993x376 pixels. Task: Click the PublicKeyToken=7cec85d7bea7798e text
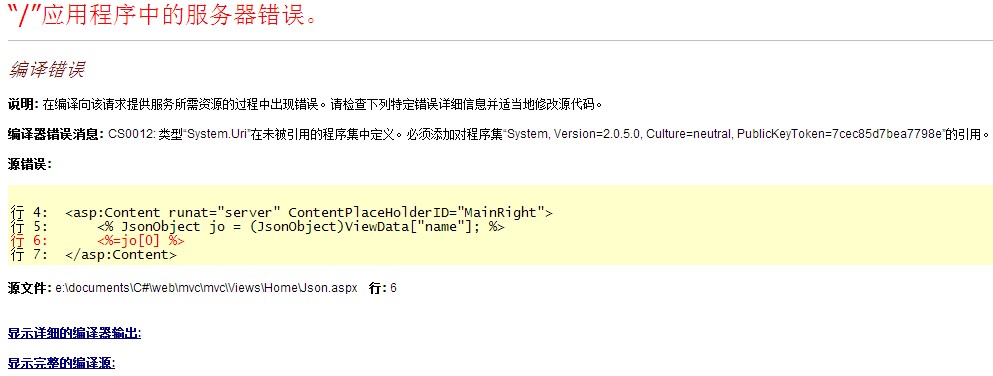pyautogui.click(x=841, y=134)
